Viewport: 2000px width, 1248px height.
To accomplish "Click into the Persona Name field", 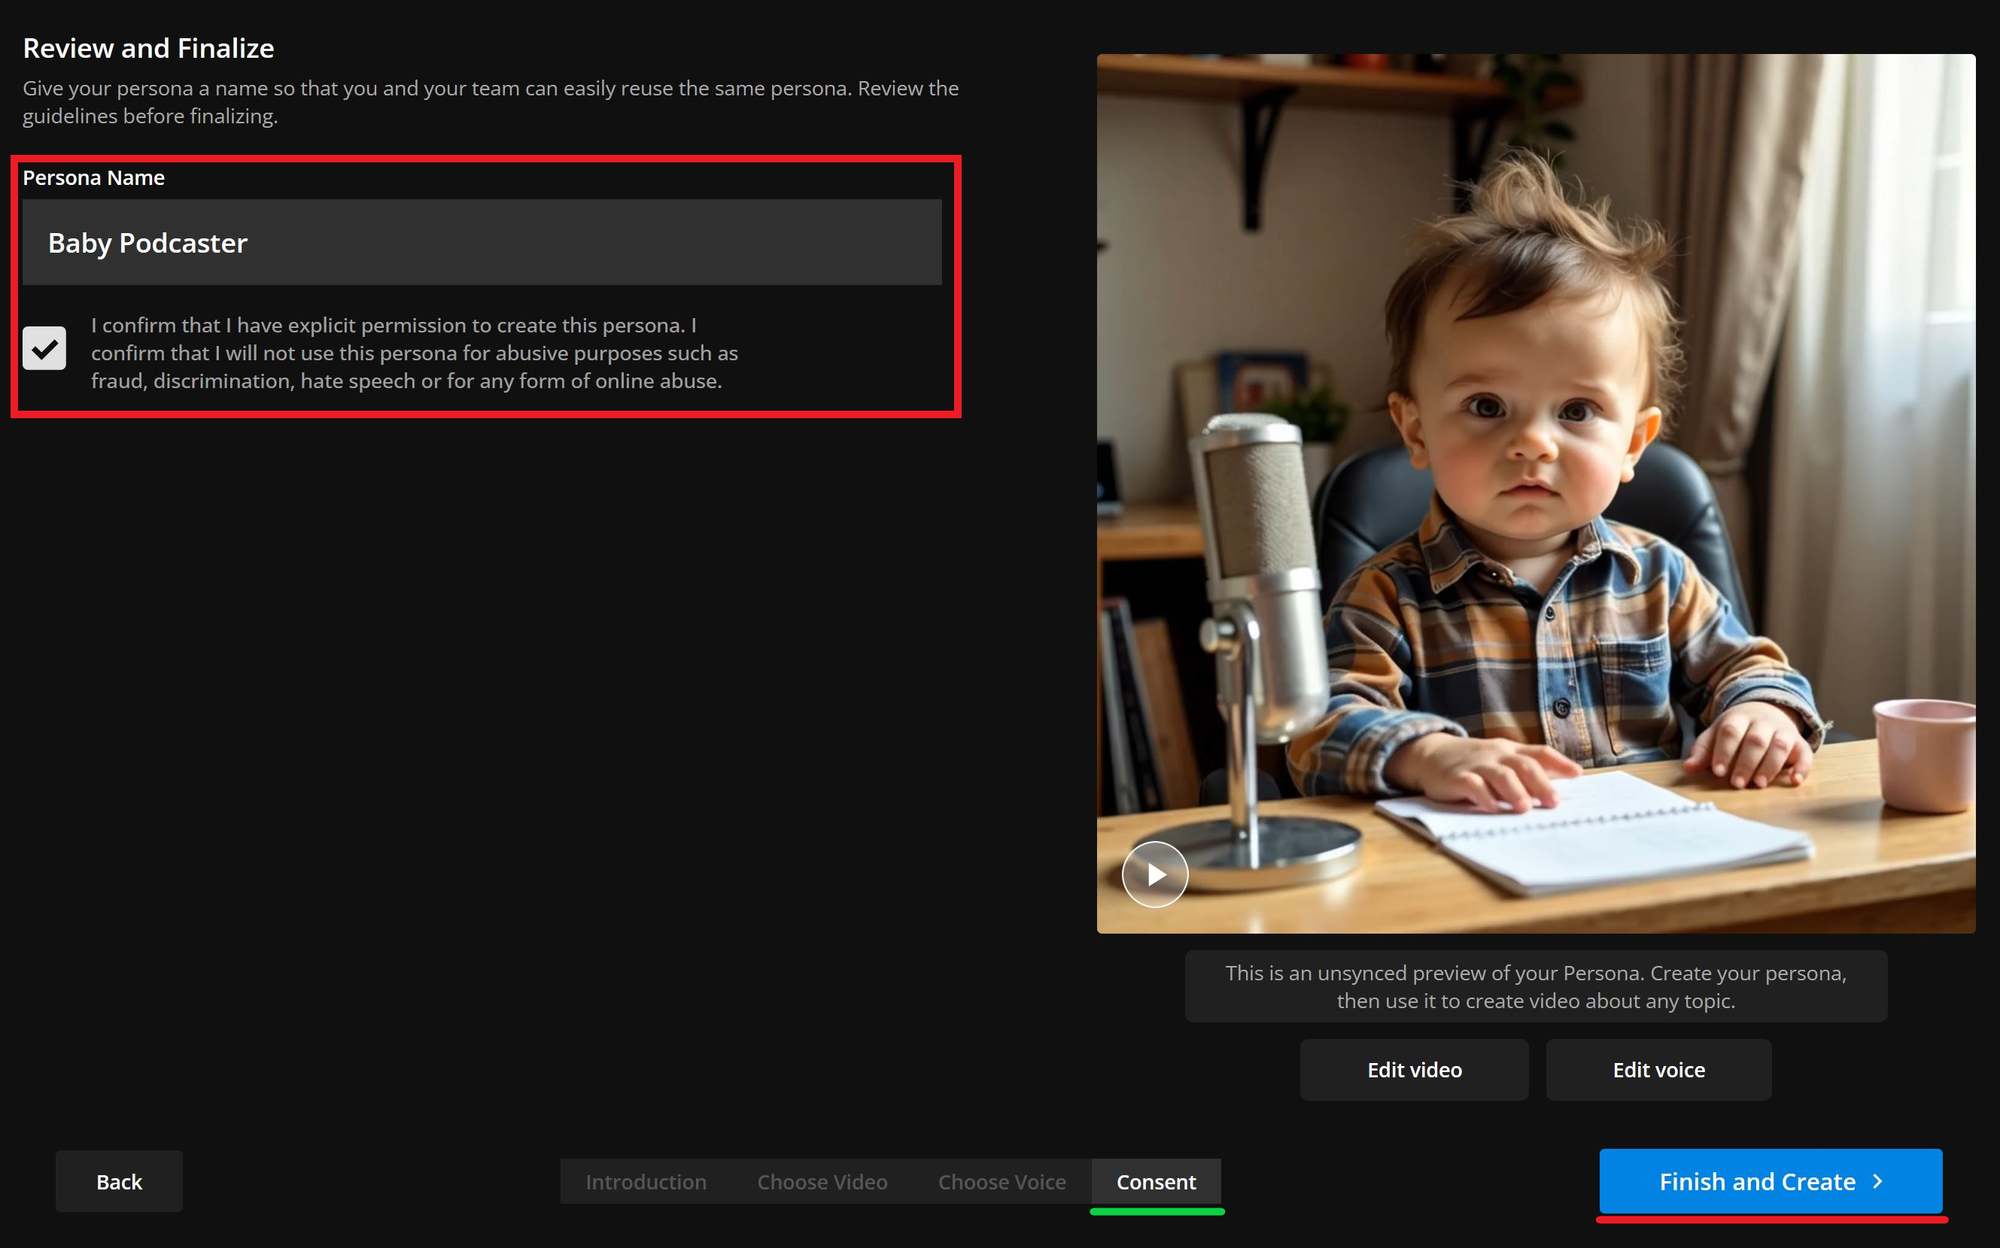I will pos(481,243).
